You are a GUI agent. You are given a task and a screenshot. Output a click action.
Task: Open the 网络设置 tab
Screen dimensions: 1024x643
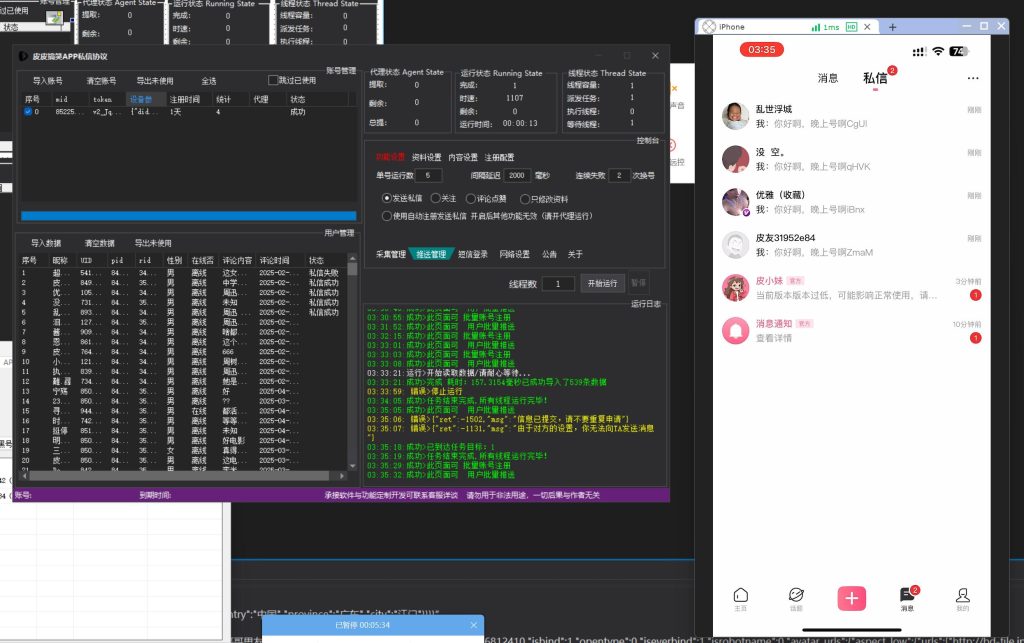click(x=514, y=254)
